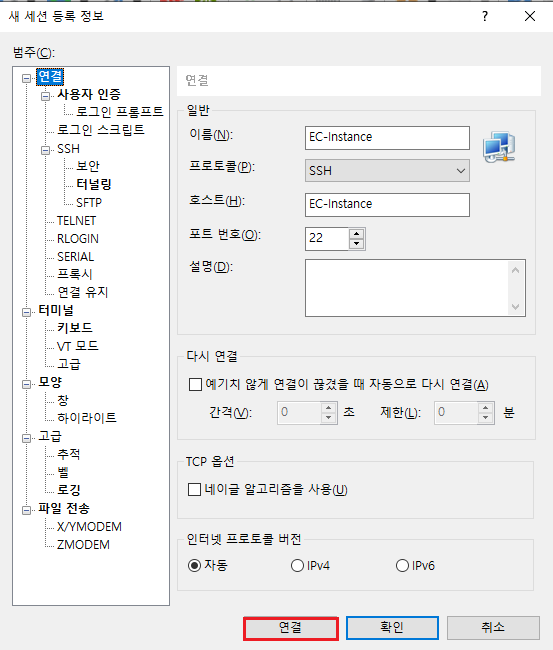The height and width of the screenshot is (650, 553).
Task: Select the 자동 internet protocol radio
Action: point(194,565)
